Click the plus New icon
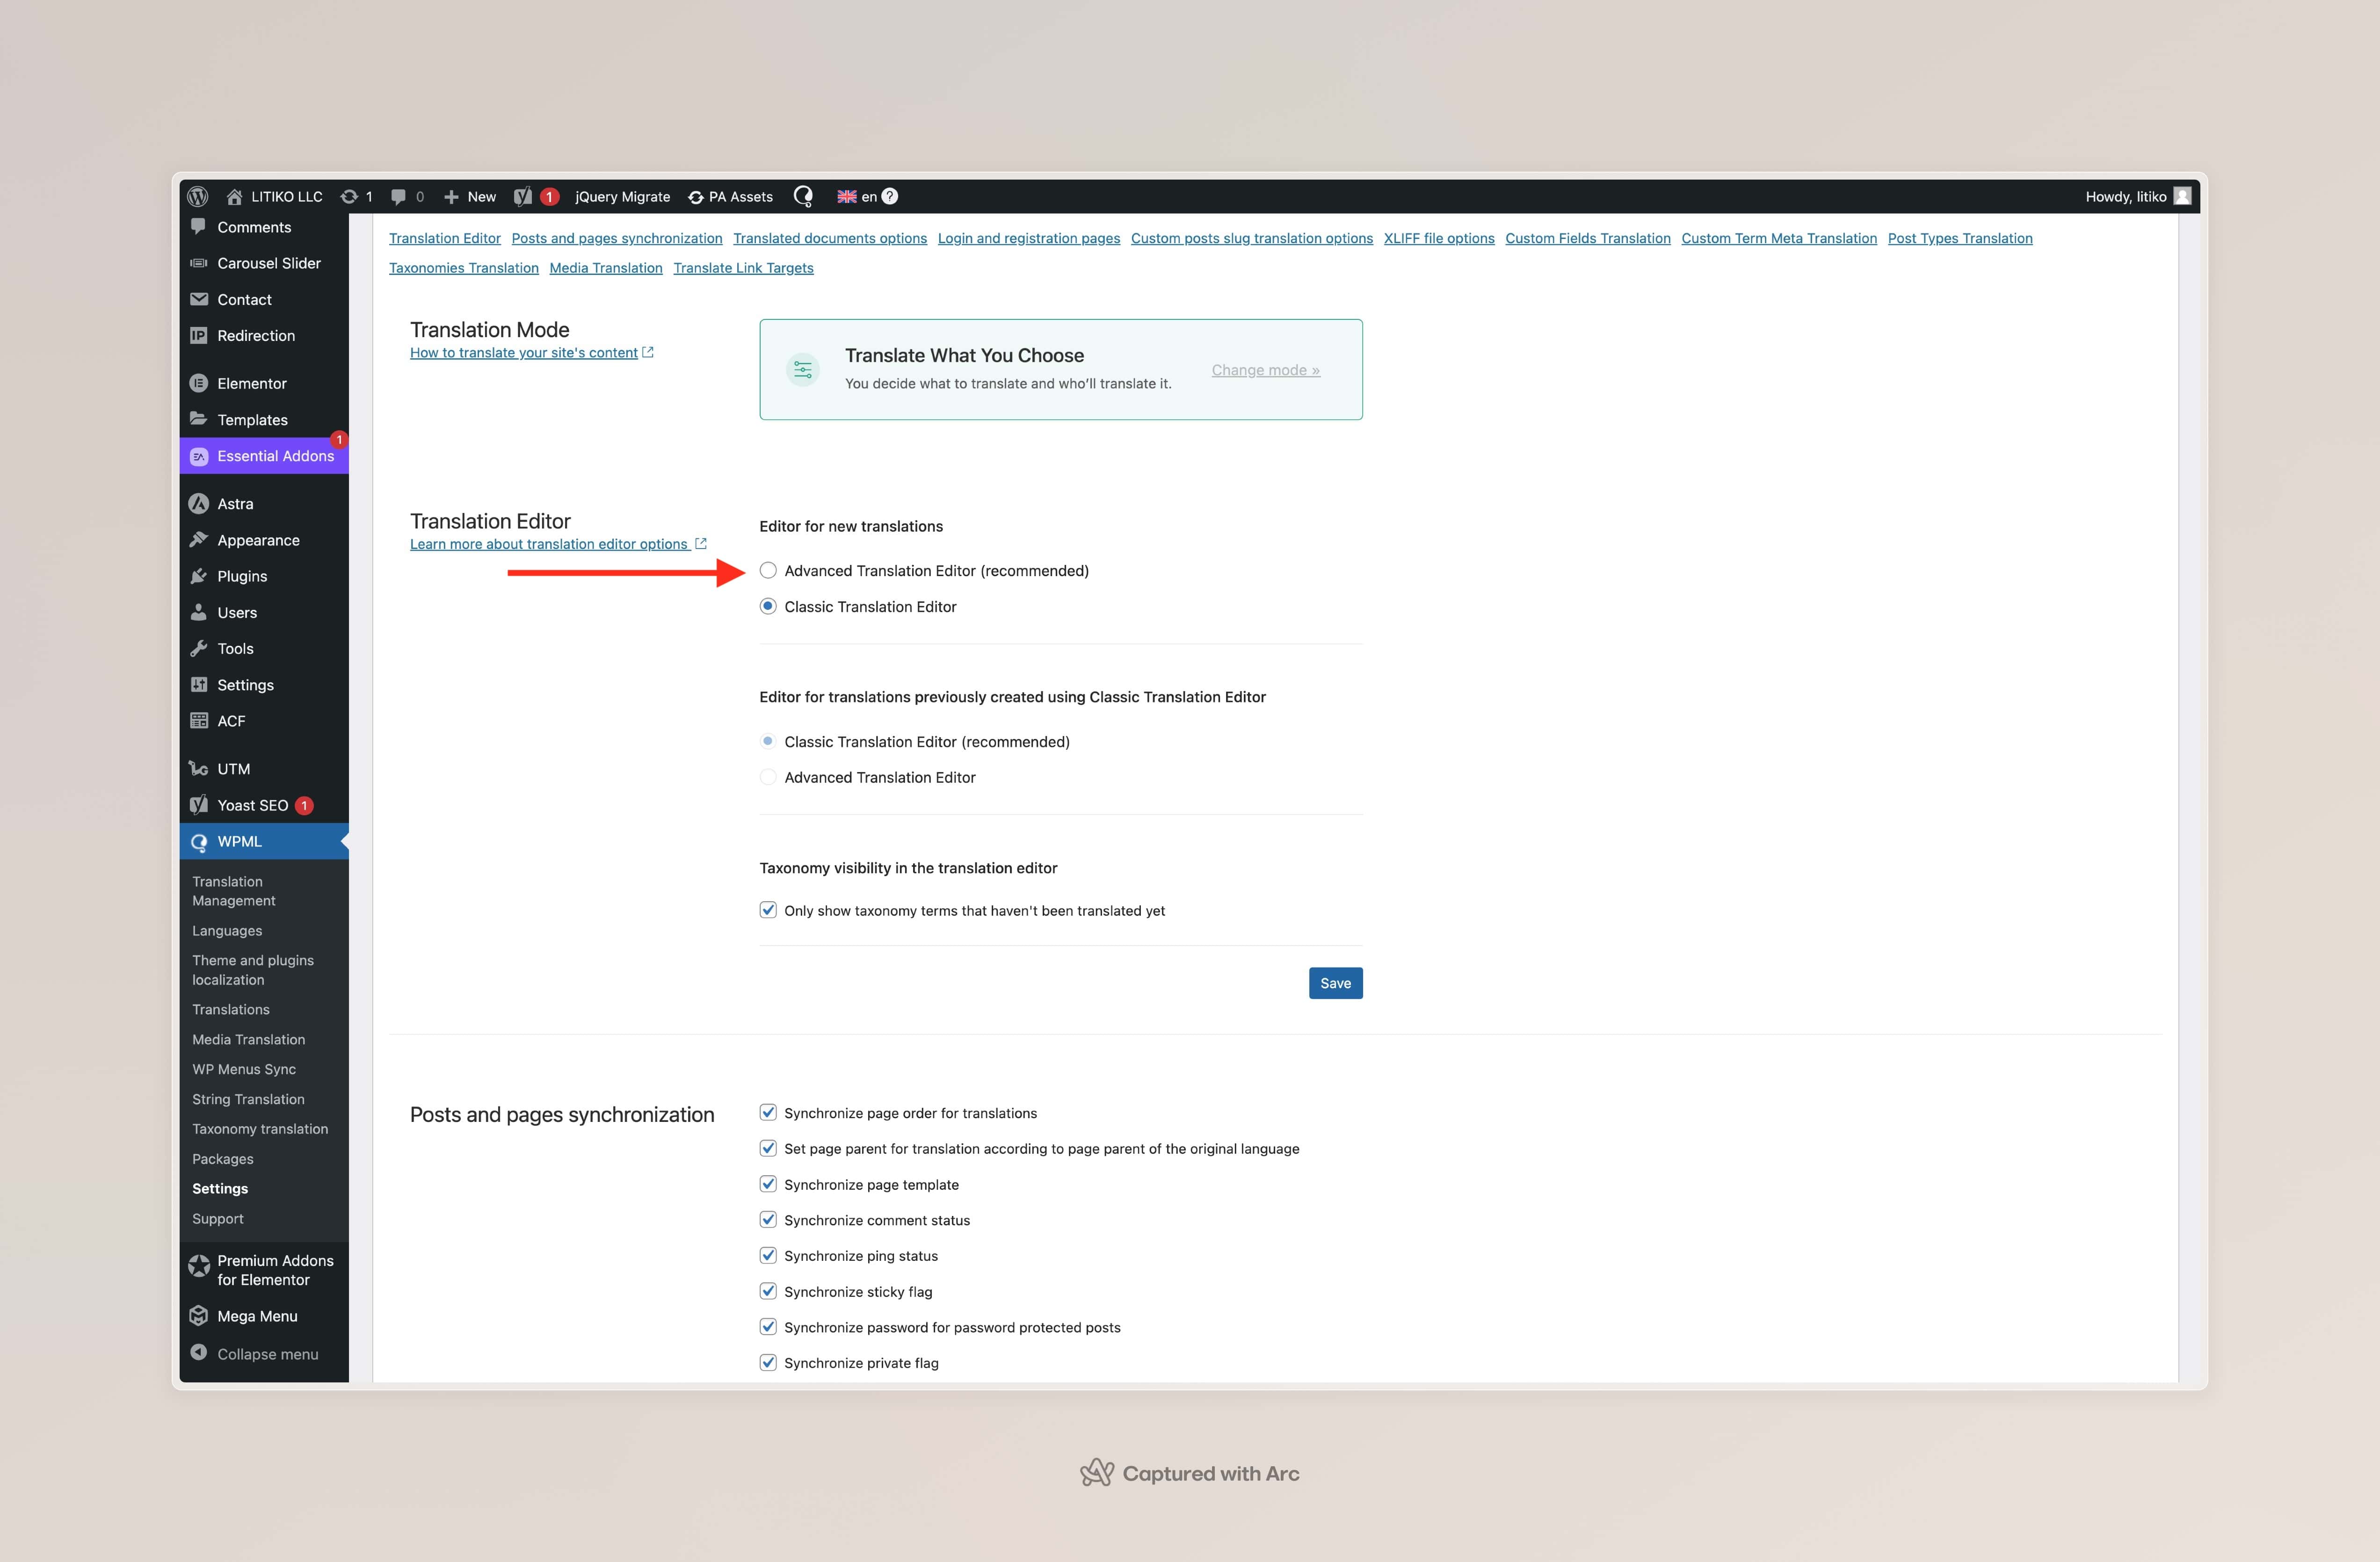The image size is (2380, 1562). [x=451, y=197]
